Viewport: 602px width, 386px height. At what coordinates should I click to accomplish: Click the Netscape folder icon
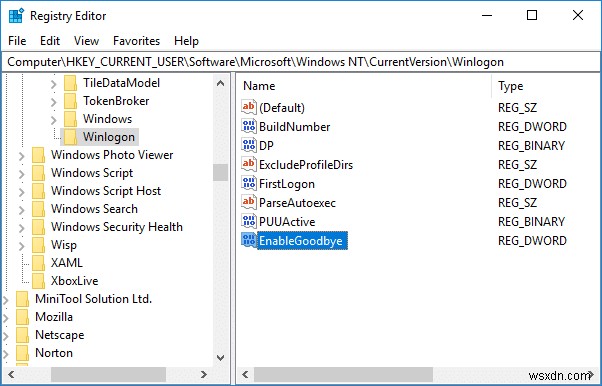(22, 335)
